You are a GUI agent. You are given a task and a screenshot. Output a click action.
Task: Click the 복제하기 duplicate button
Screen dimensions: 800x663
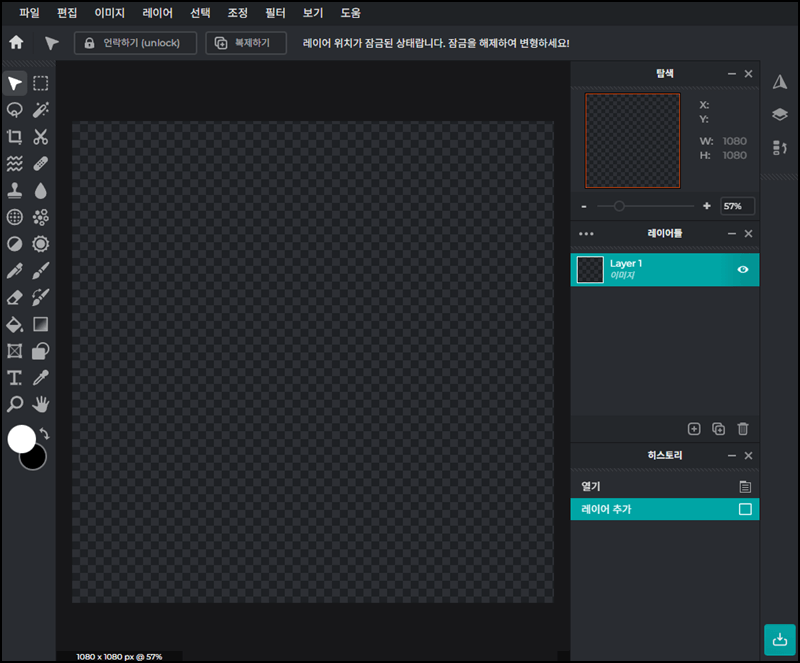246,43
